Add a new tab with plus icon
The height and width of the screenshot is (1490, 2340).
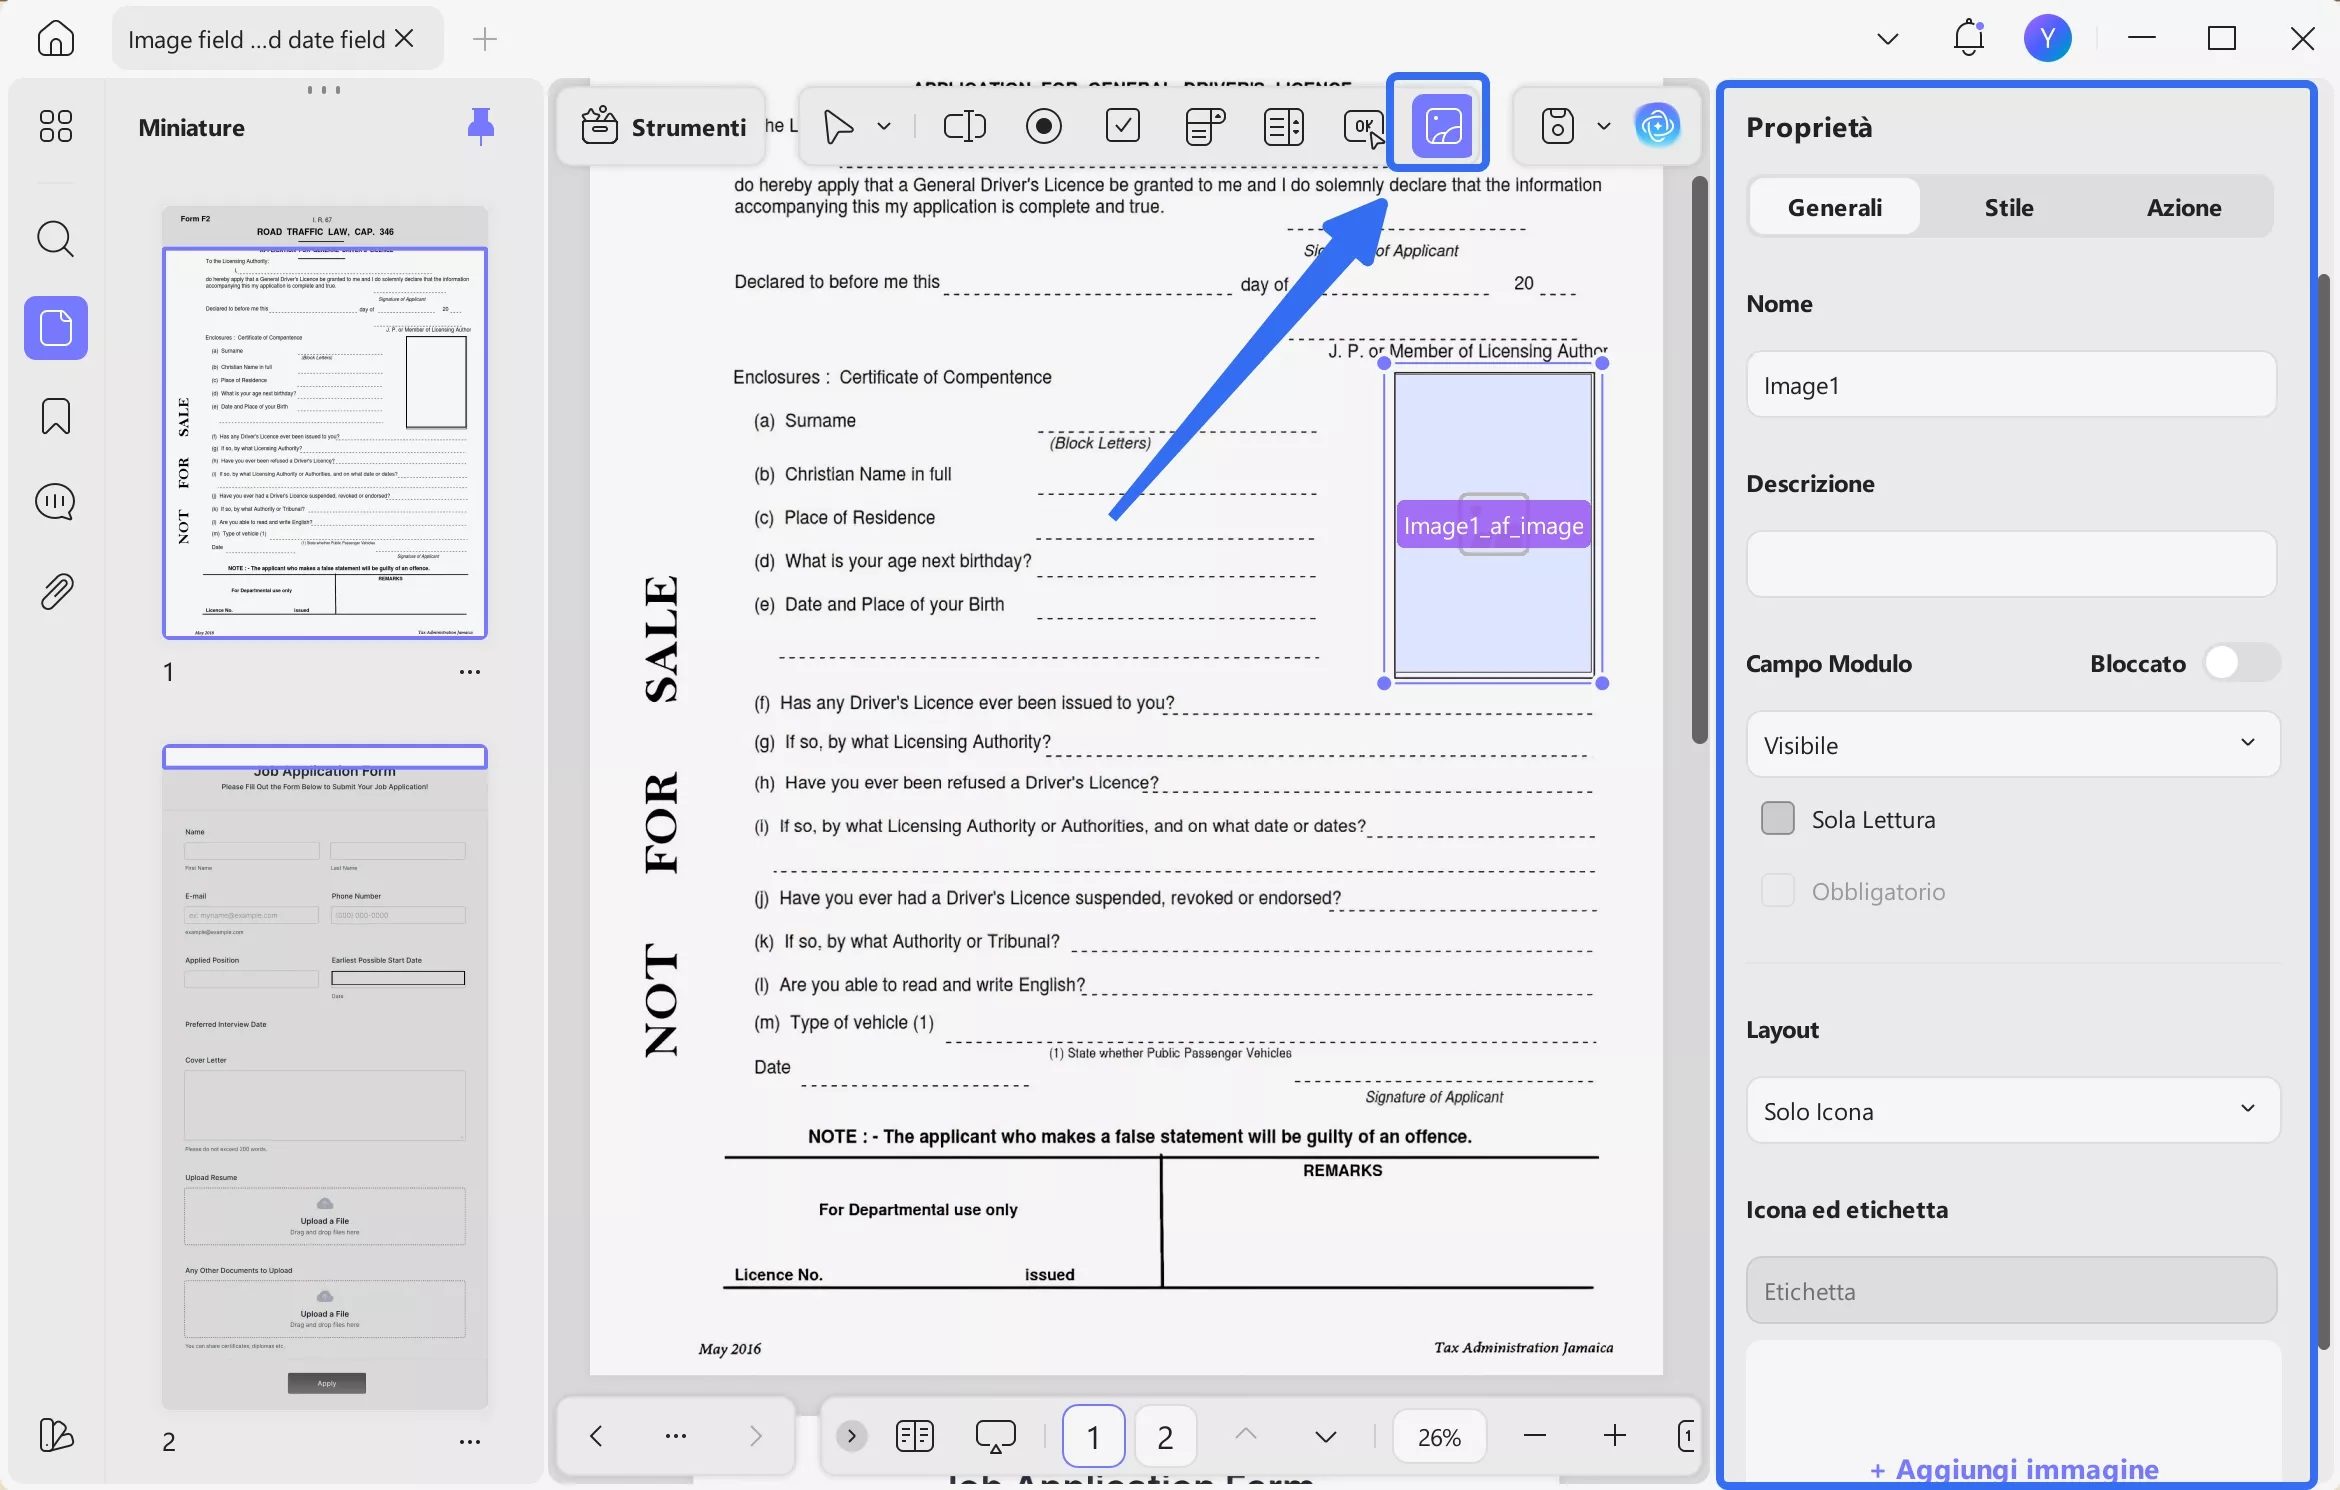pyautogui.click(x=485, y=39)
